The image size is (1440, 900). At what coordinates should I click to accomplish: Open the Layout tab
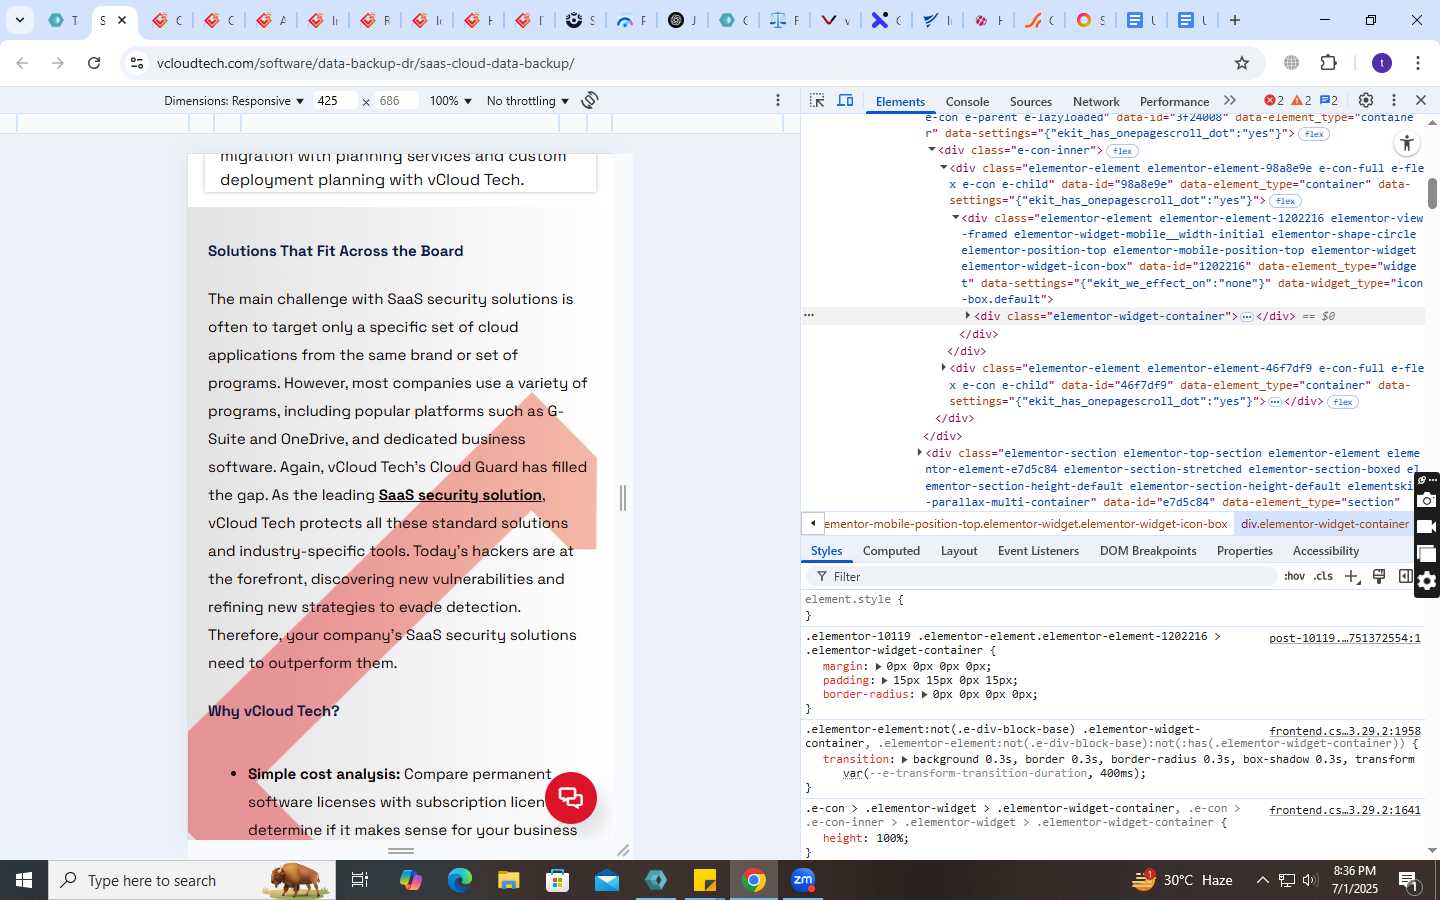959,551
